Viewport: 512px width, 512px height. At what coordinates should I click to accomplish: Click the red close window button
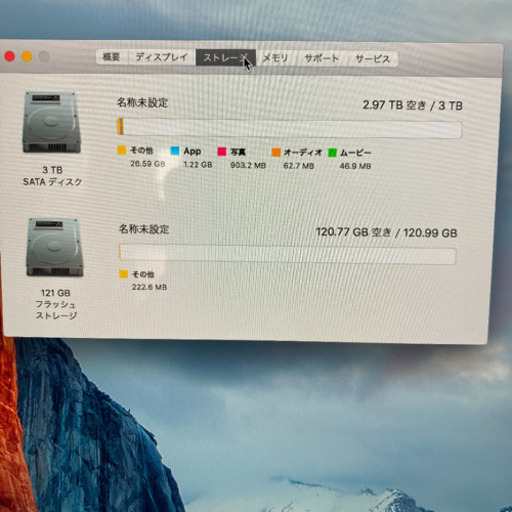tap(10, 56)
